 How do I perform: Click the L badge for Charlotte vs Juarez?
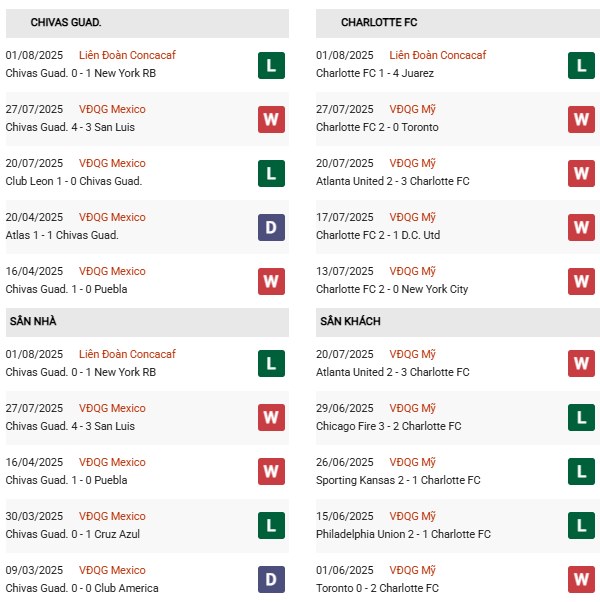point(581,65)
